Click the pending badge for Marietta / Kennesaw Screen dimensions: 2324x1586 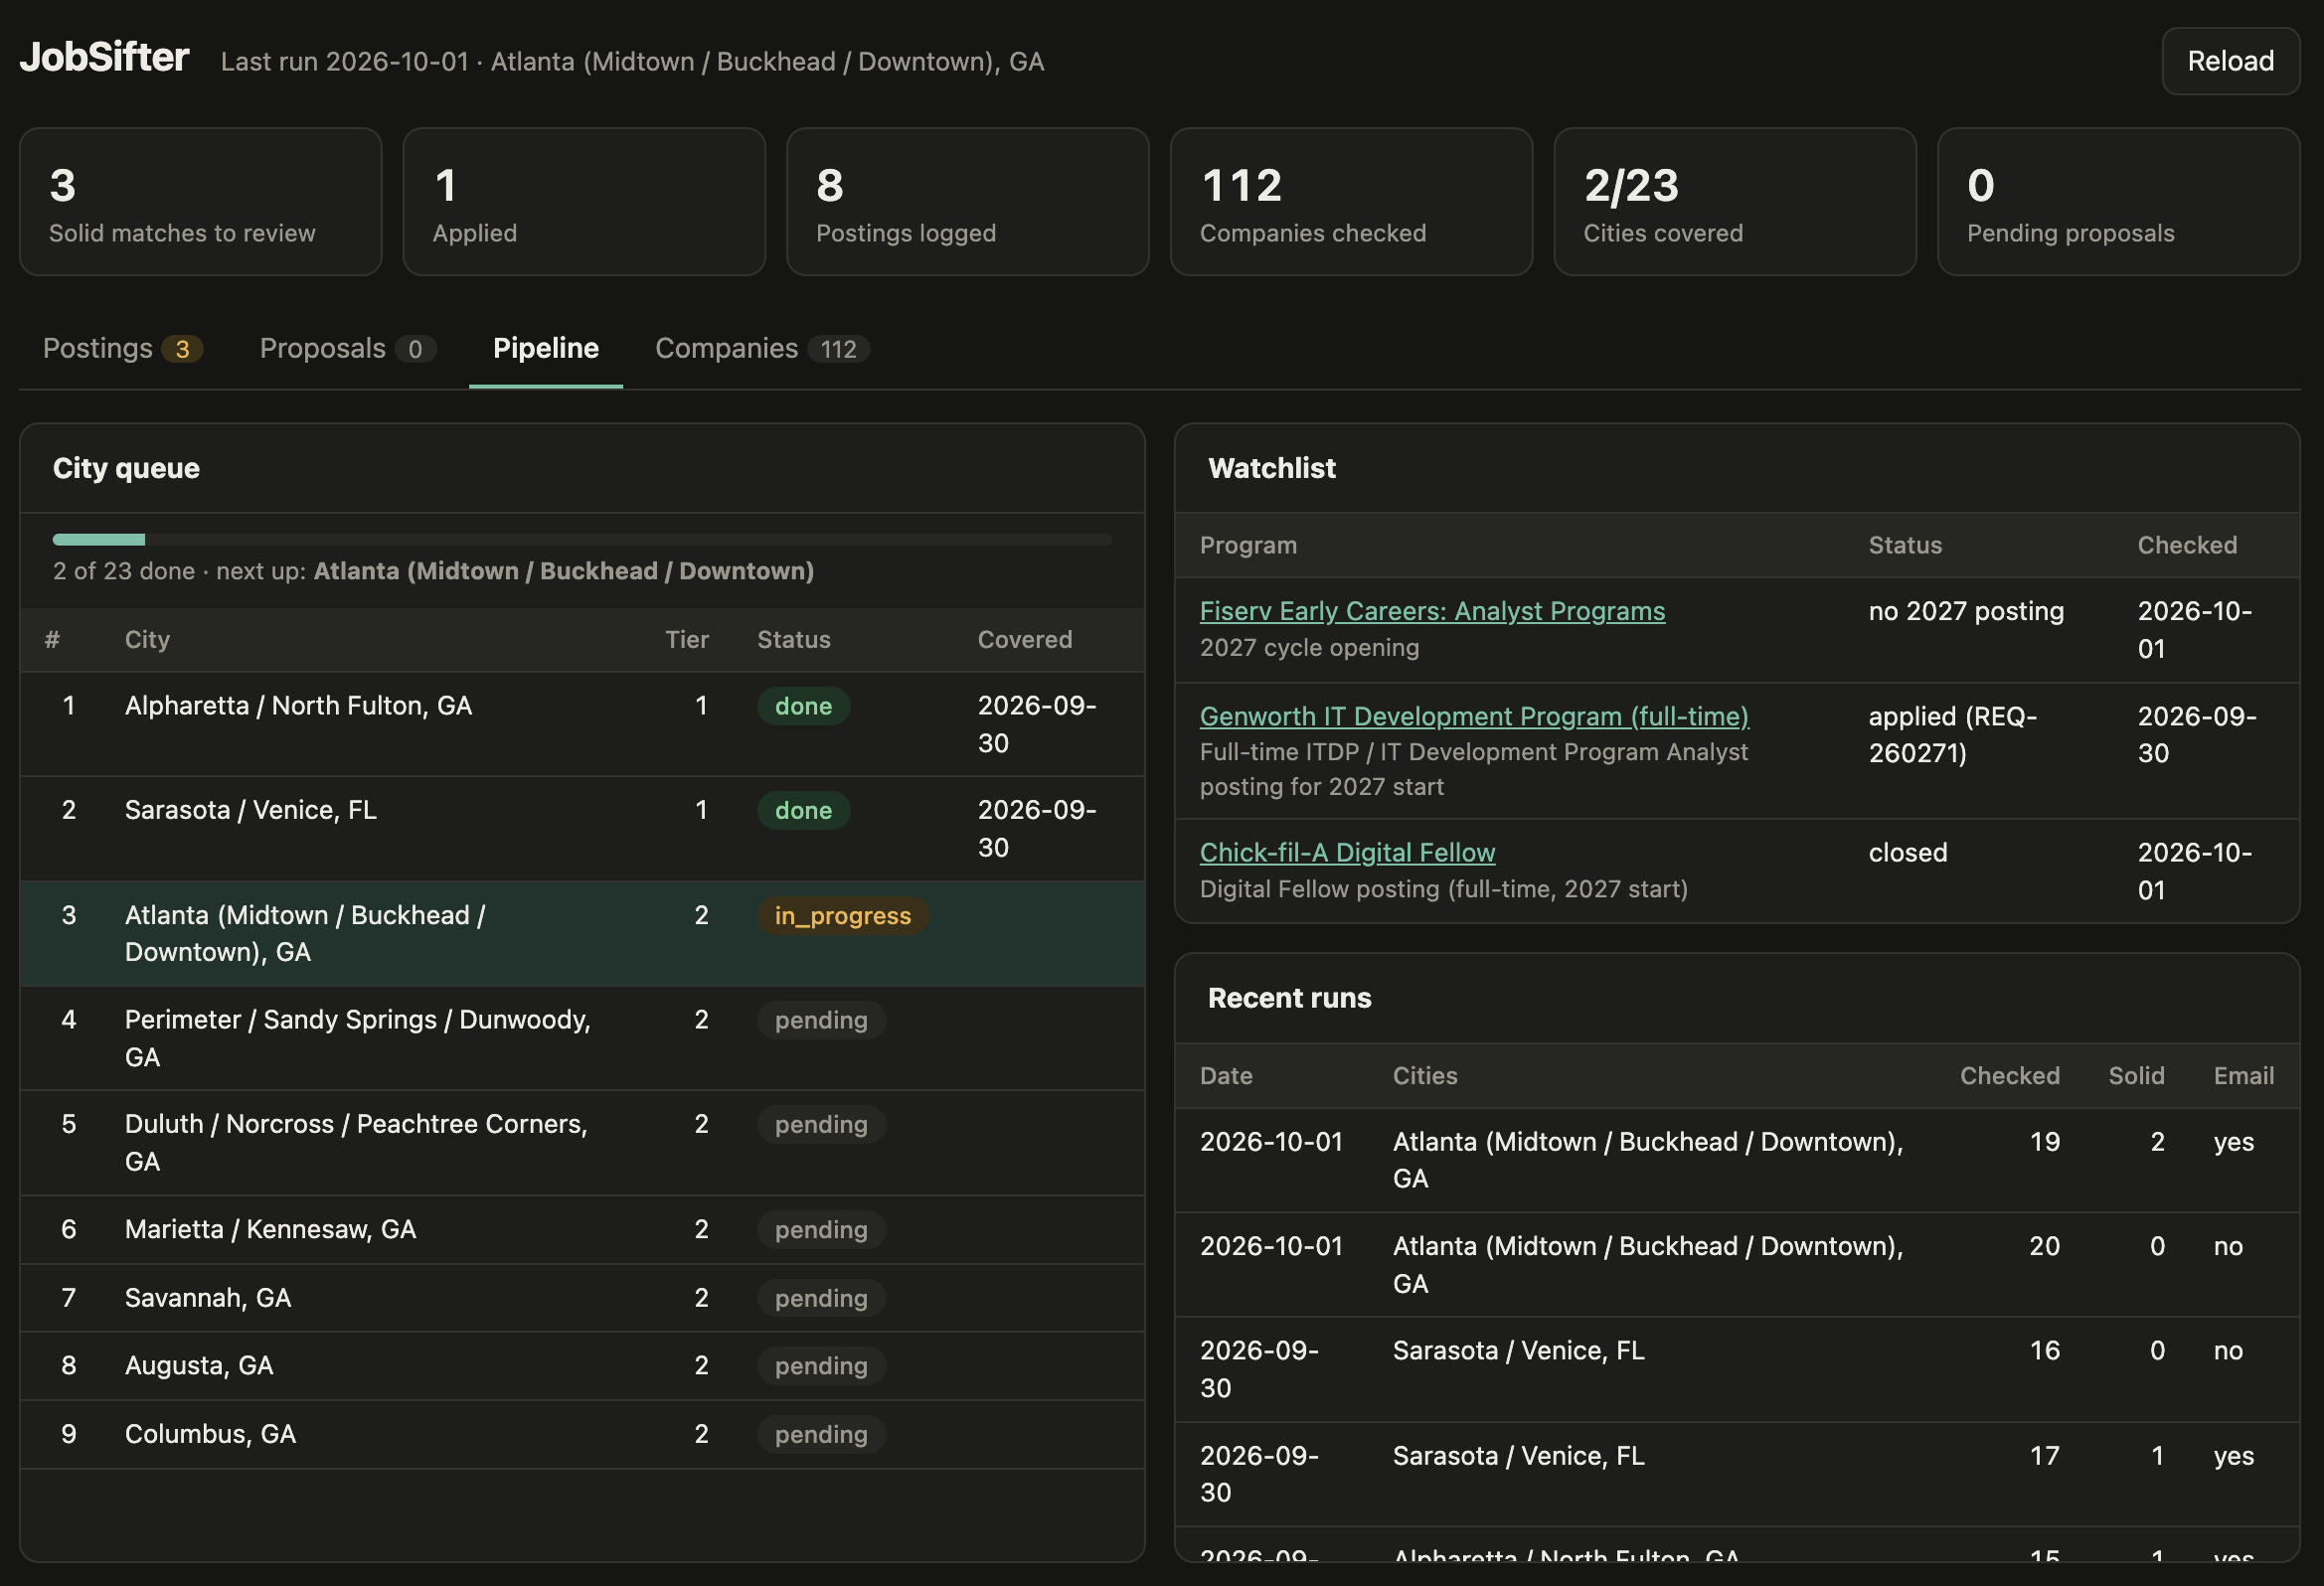(x=821, y=1230)
